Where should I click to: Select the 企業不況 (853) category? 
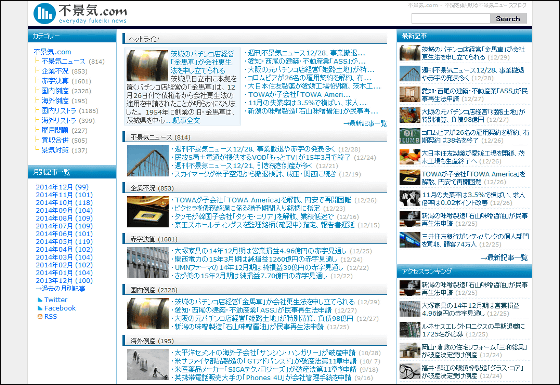(x=64, y=71)
